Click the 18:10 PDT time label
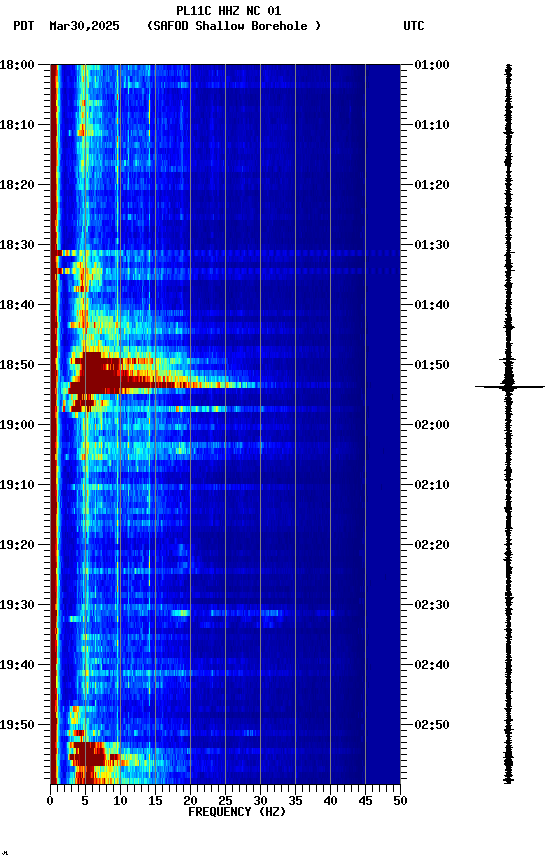The image size is (552, 864). pos(17,125)
